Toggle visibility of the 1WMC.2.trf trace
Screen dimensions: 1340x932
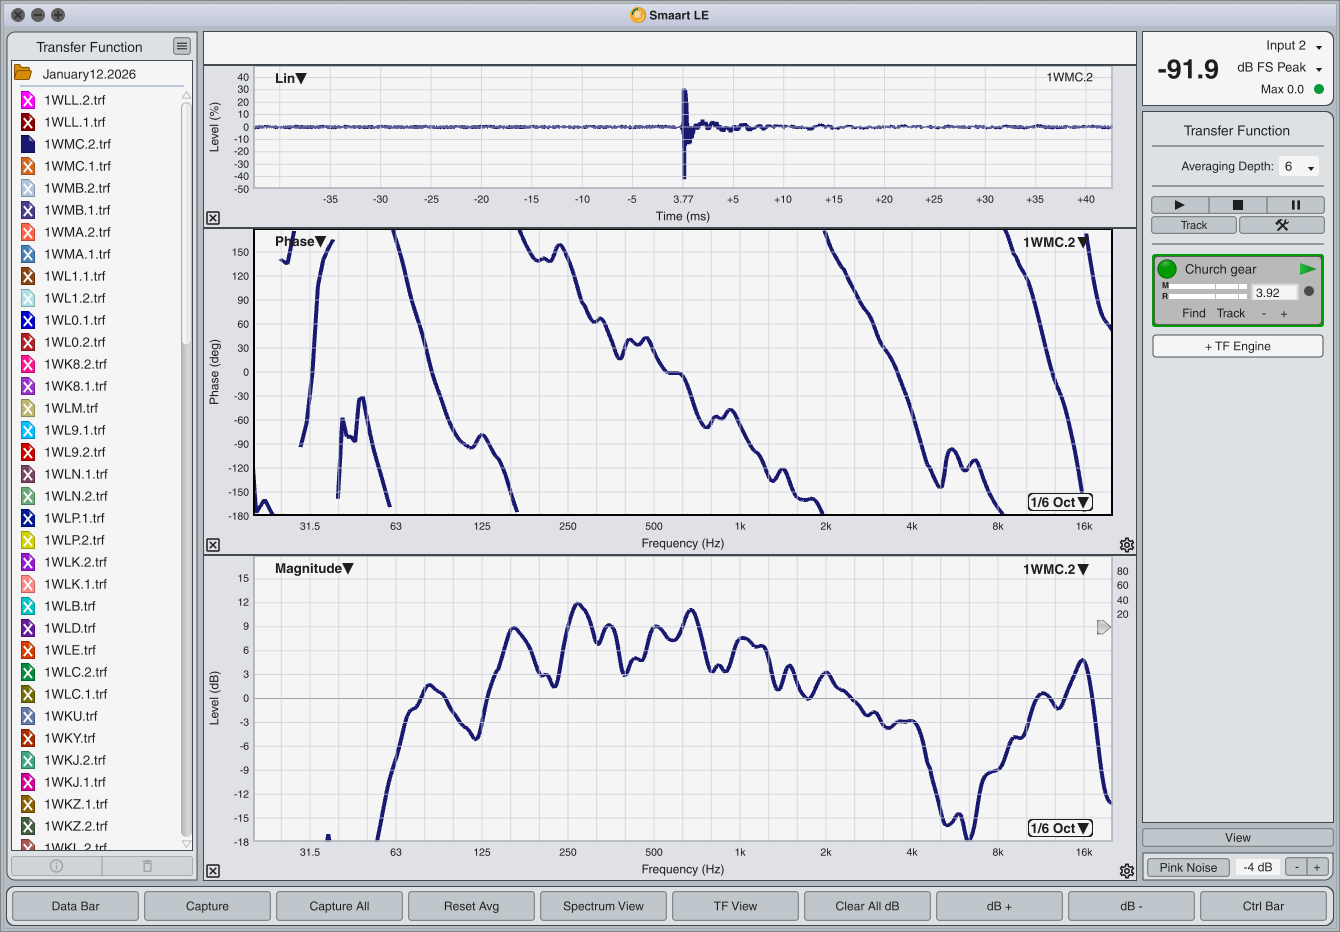pyautogui.click(x=28, y=144)
